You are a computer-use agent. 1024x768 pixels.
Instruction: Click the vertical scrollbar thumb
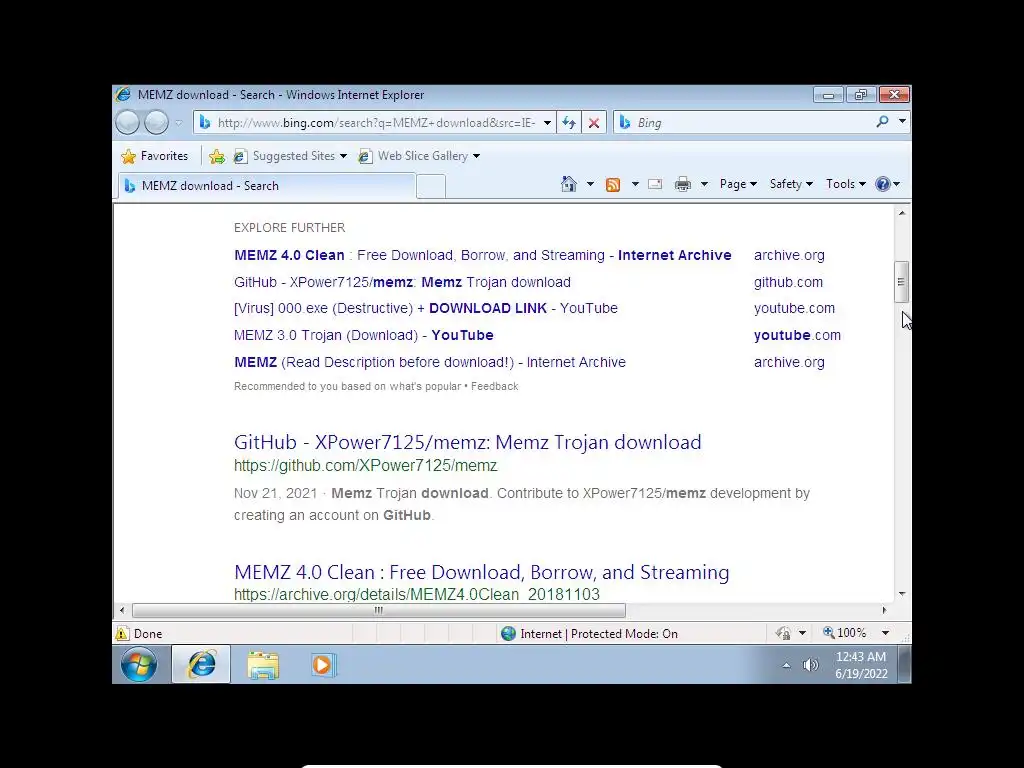pyautogui.click(x=901, y=282)
